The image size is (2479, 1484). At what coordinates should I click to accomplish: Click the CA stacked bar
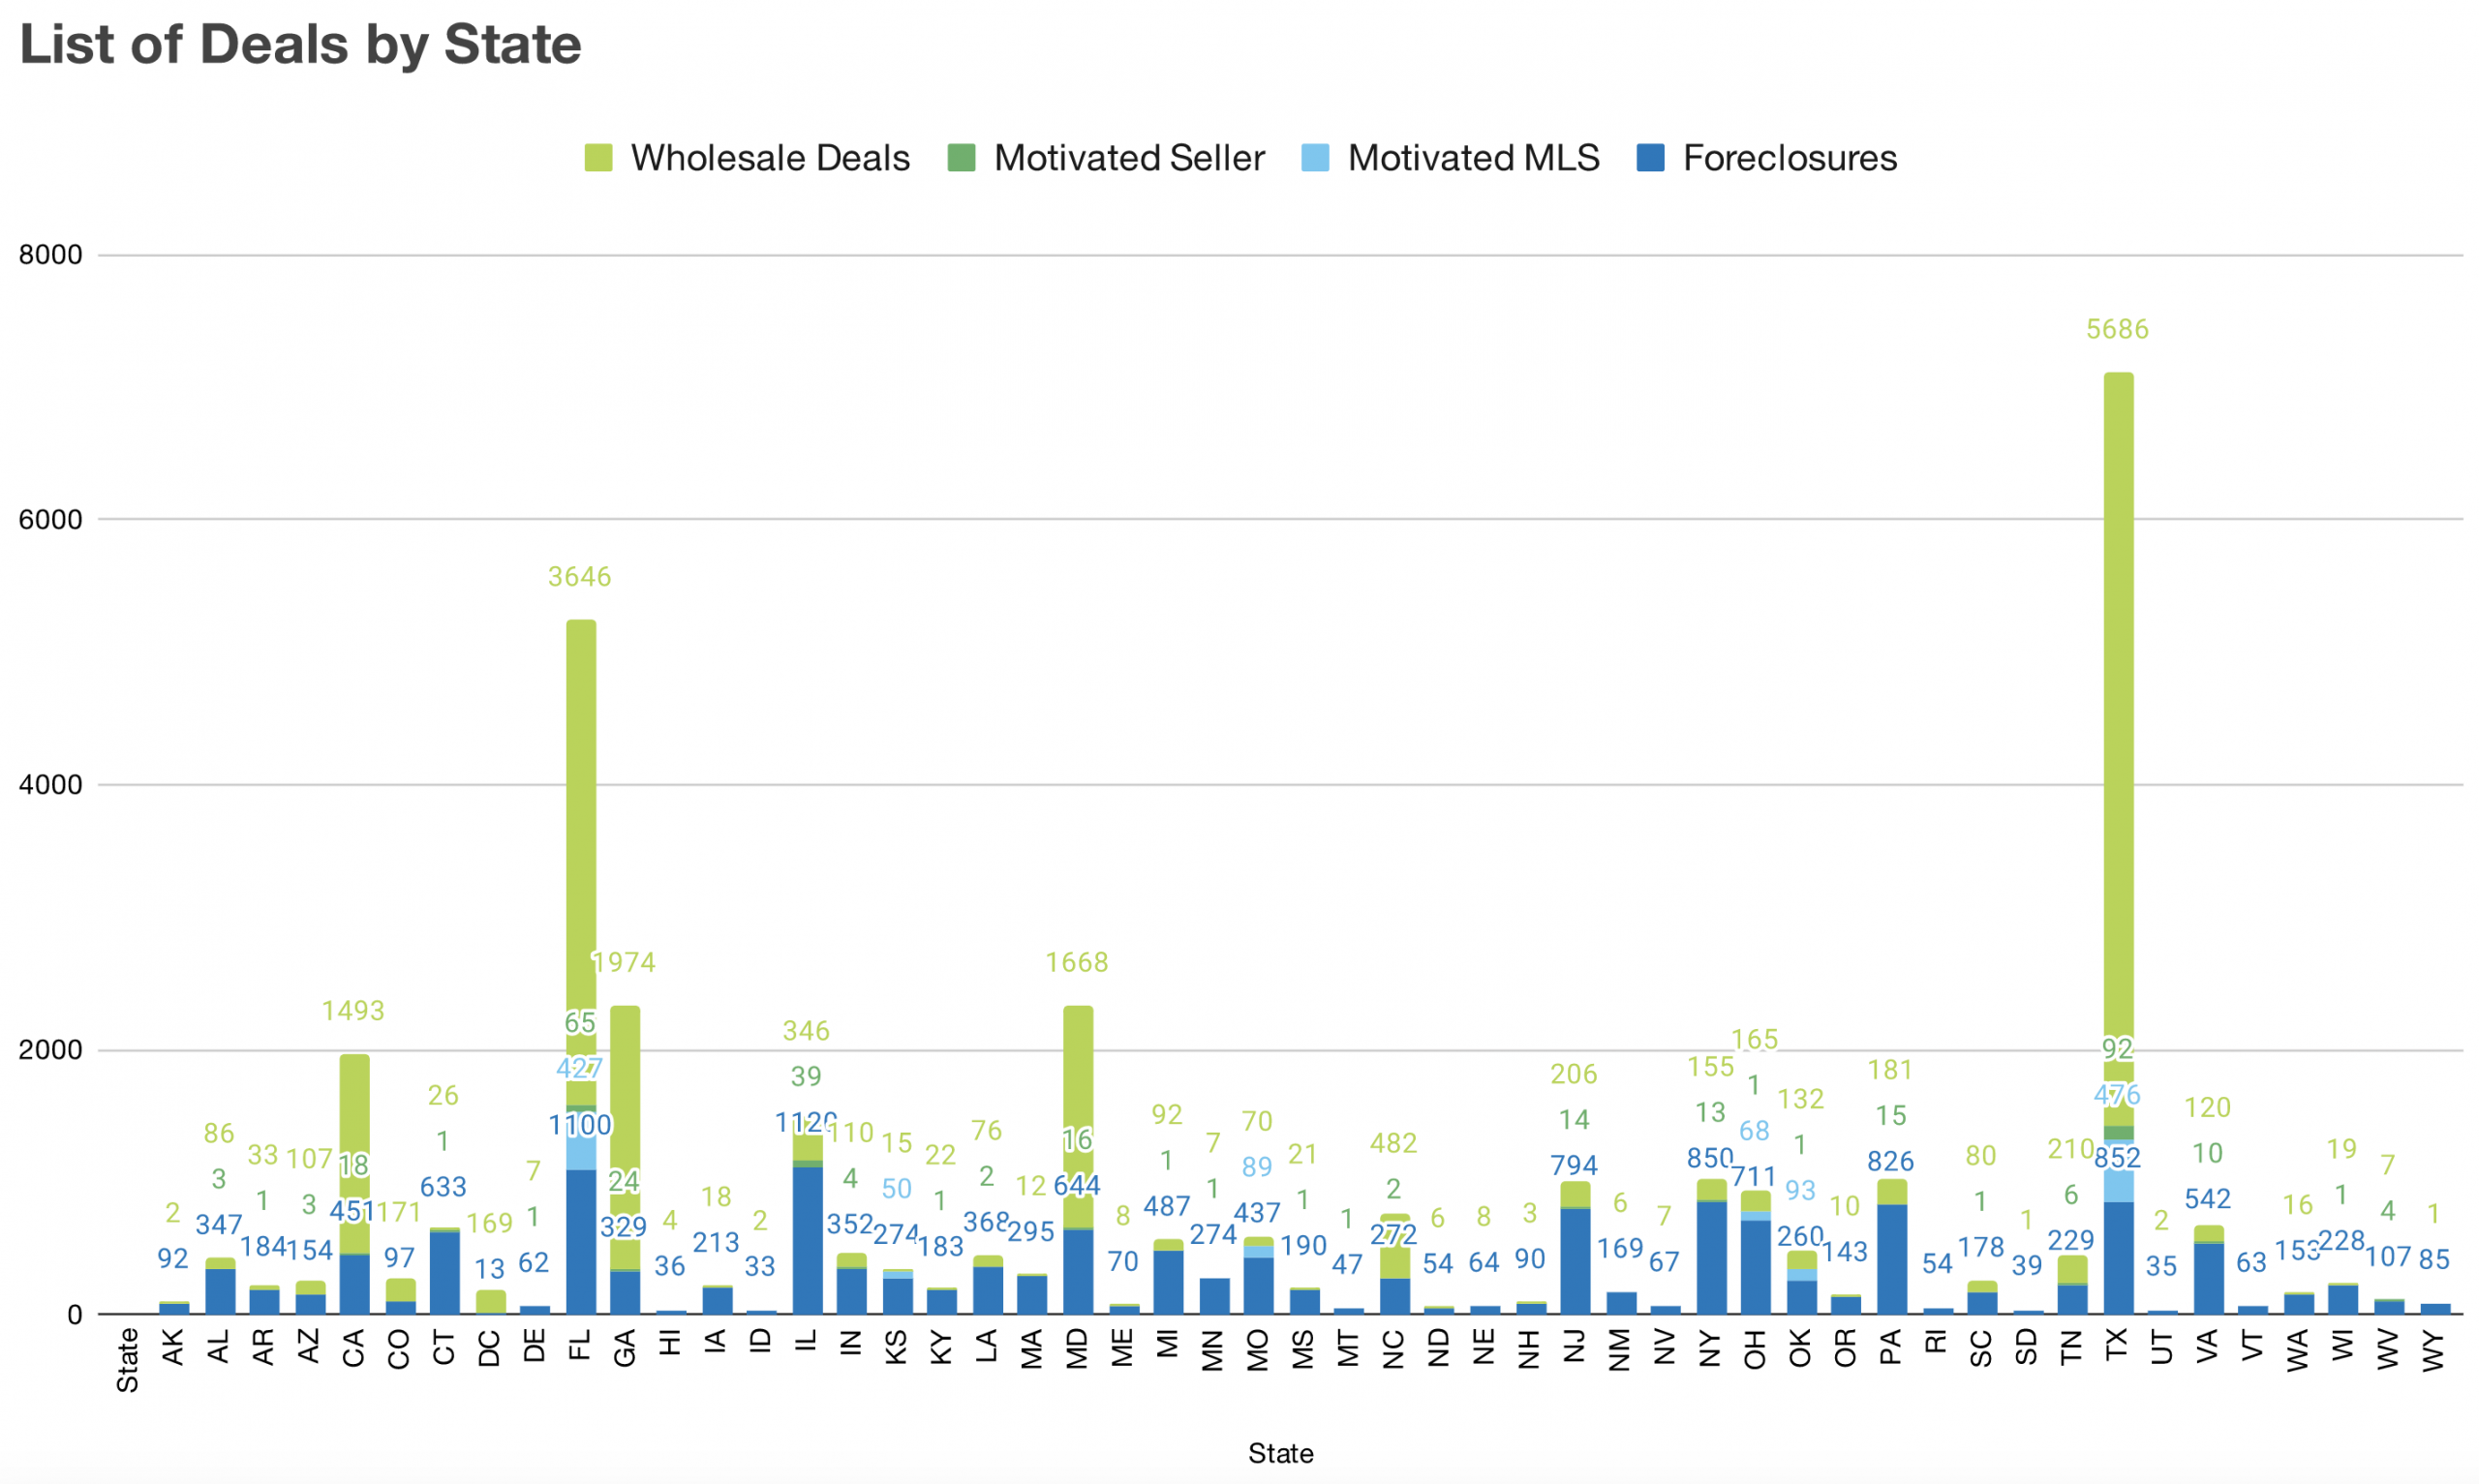(x=354, y=1110)
